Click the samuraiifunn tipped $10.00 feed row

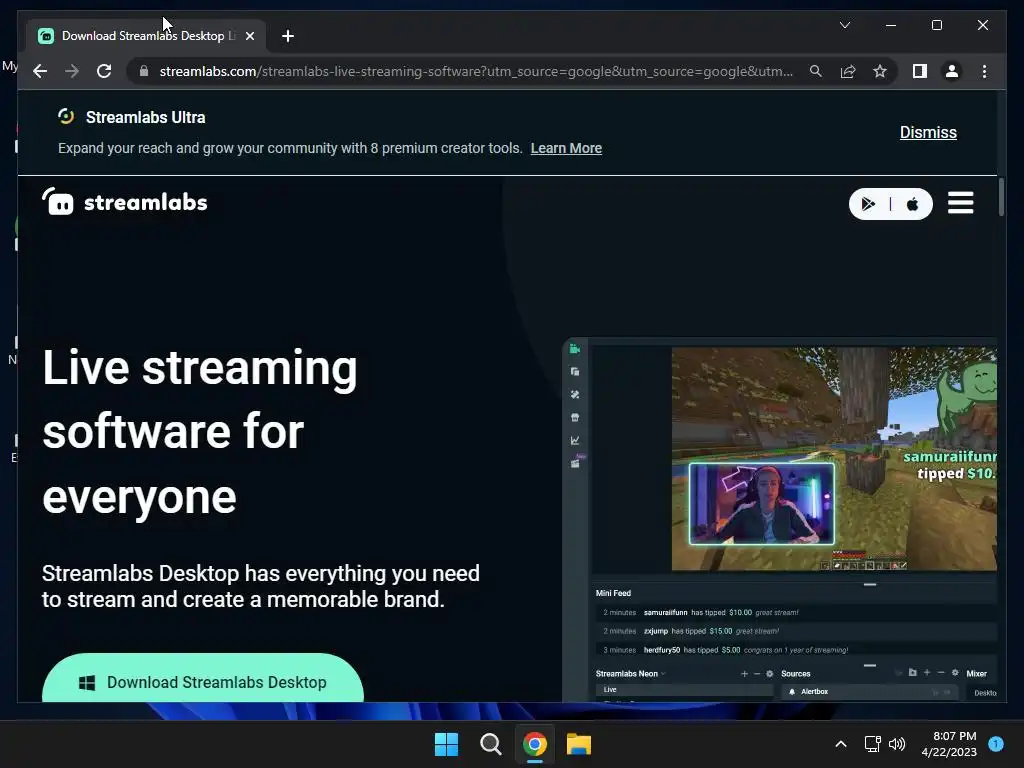795,613
